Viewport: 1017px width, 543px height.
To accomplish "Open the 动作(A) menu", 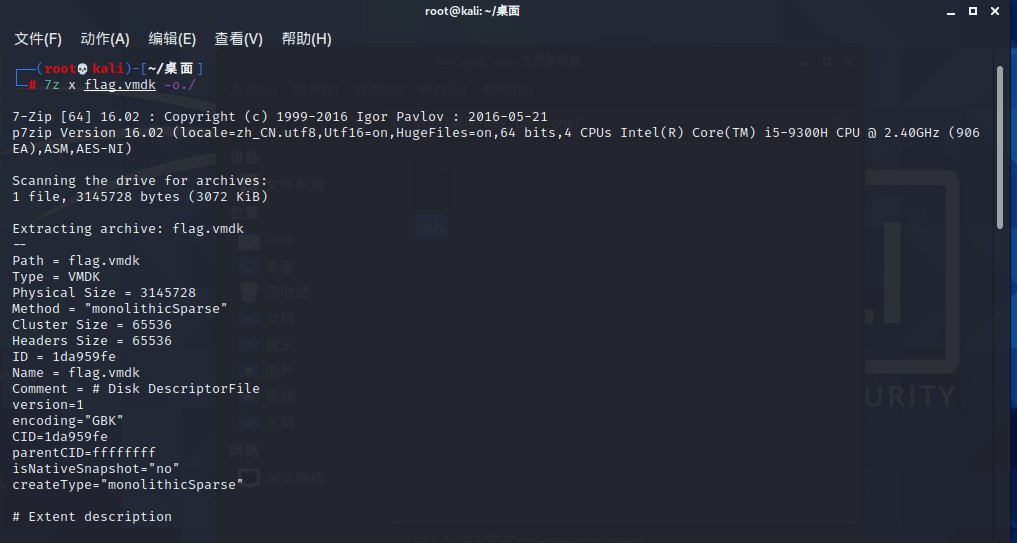I will [105, 39].
